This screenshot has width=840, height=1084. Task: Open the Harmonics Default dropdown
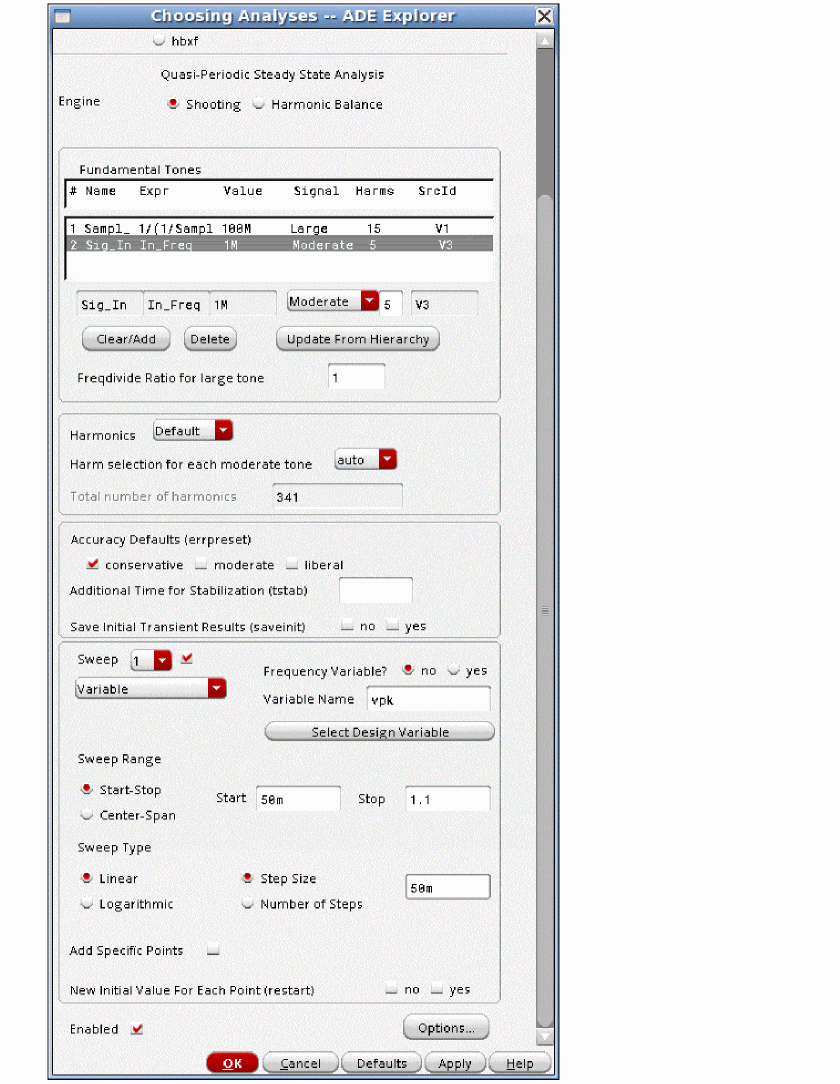(223, 431)
